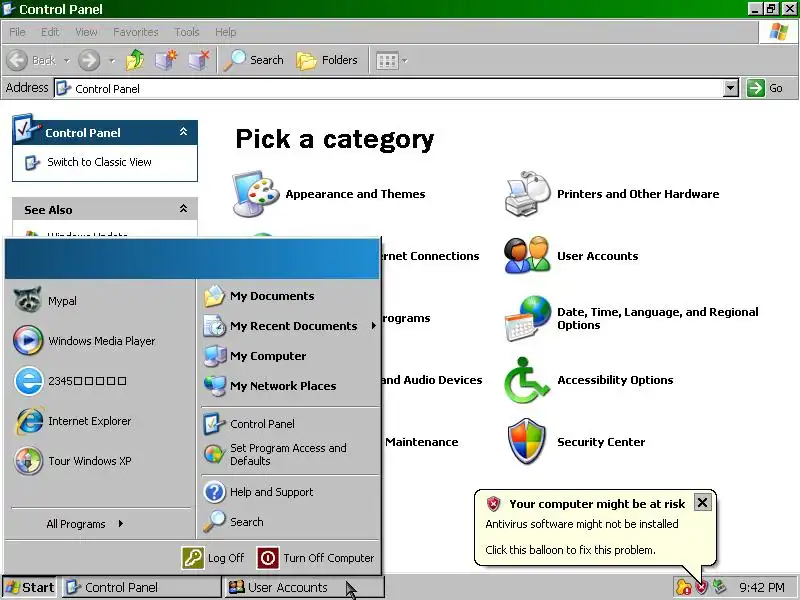Open My Network Places from Start menu
800x600 pixels.
290,386
